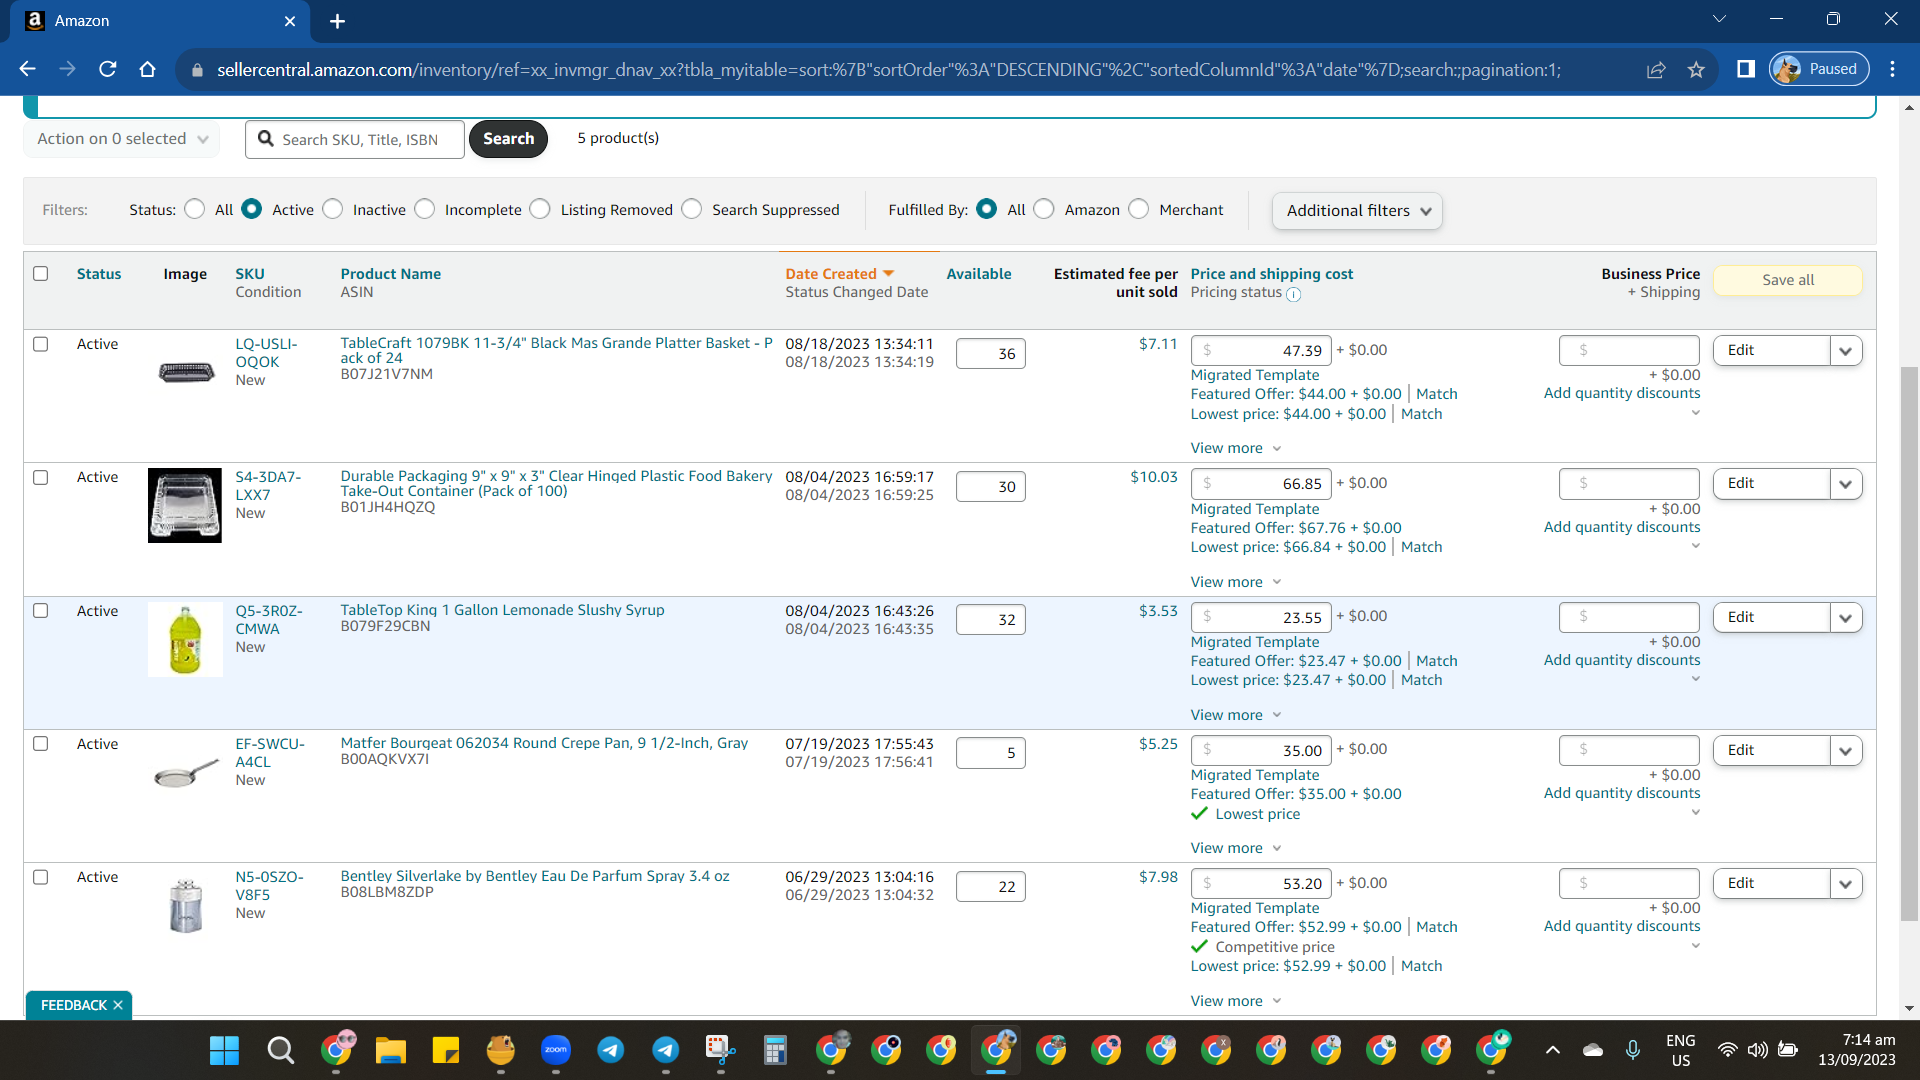Select the Search Suppressed status filter

692,209
